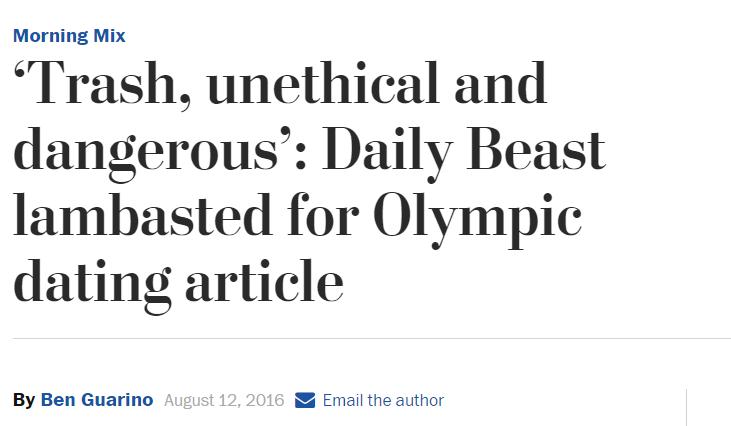Click the blue envelope email icon
Image resolution: width=731 pixels, height=426 pixels.
tap(305, 400)
